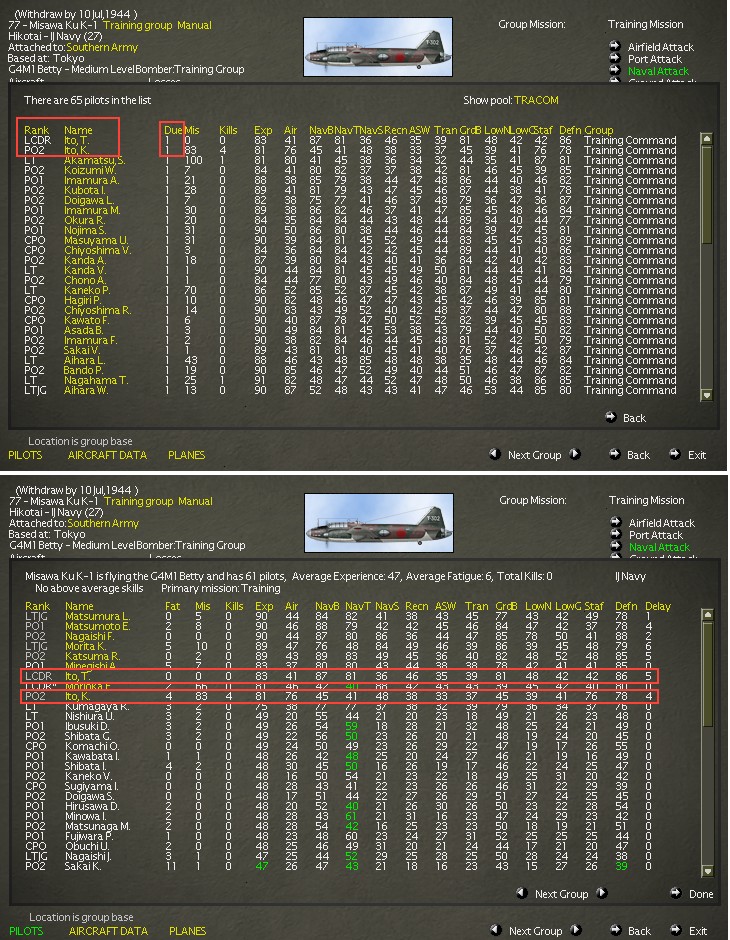Image resolution: width=730 pixels, height=940 pixels.
Task: Select pilot Katsuma R.
Action: pos(92,656)
